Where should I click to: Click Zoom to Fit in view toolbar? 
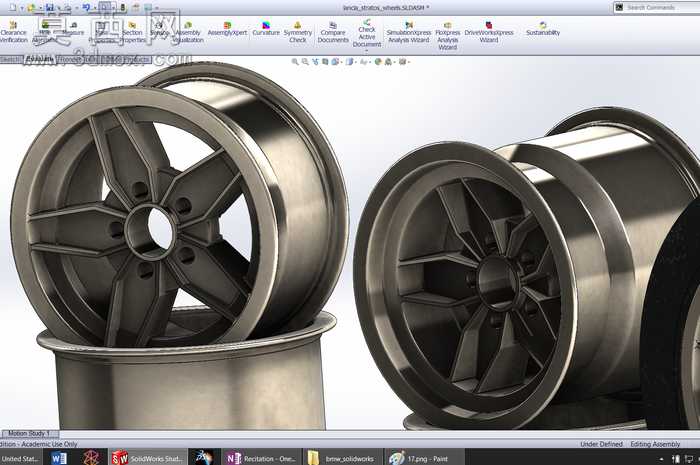[295, 62]
